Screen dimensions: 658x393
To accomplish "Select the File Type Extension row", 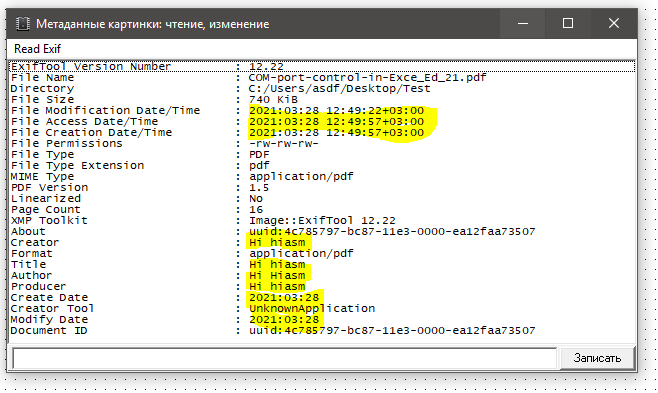I will pyautogui.click(x=322, y=165).
